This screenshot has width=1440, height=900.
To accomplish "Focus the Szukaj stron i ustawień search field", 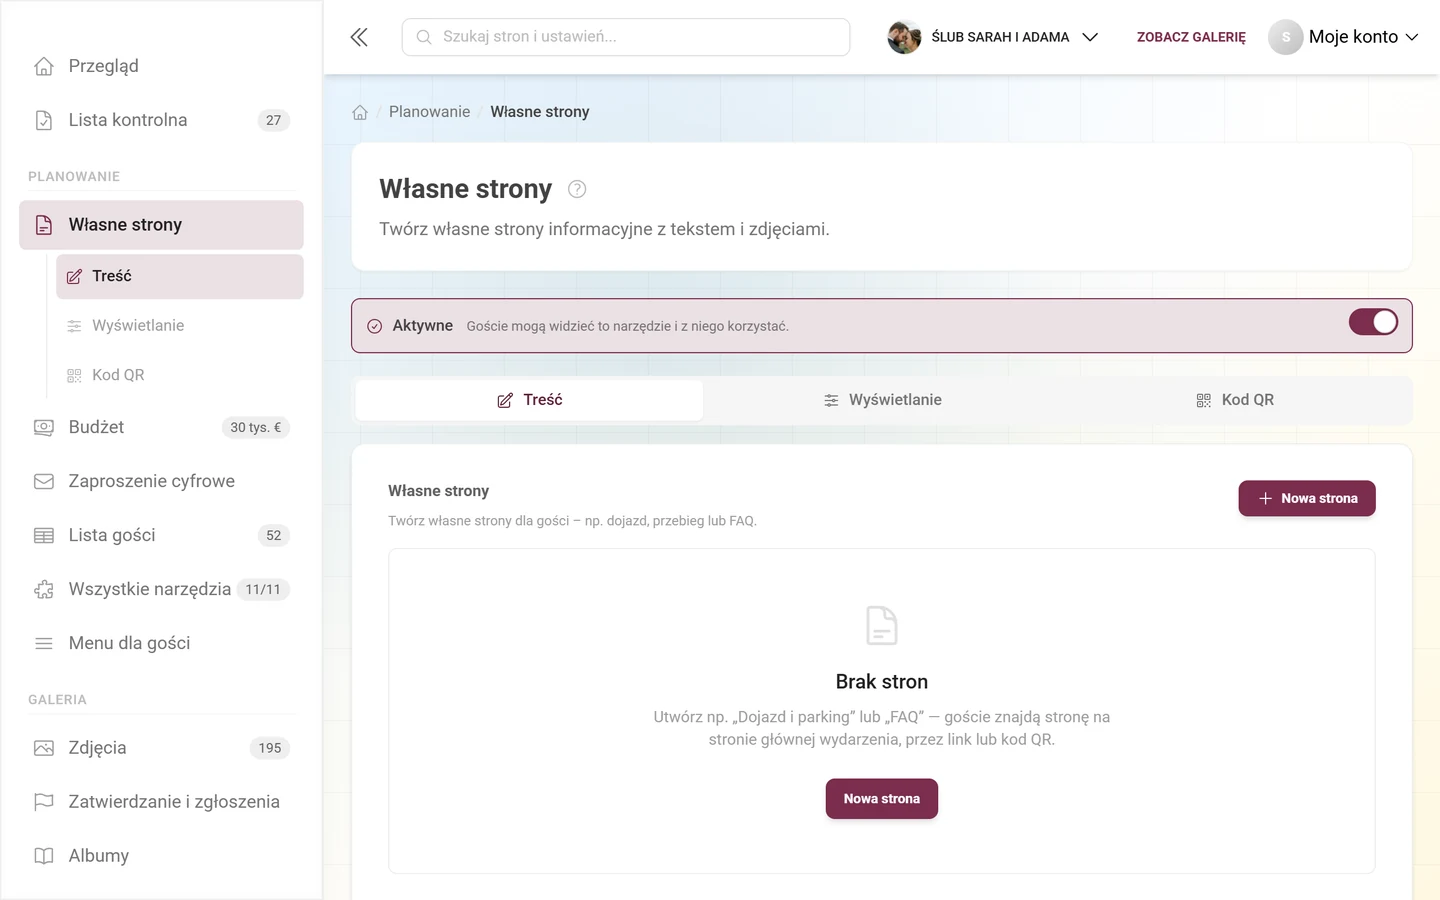I will tap(626, 37).
